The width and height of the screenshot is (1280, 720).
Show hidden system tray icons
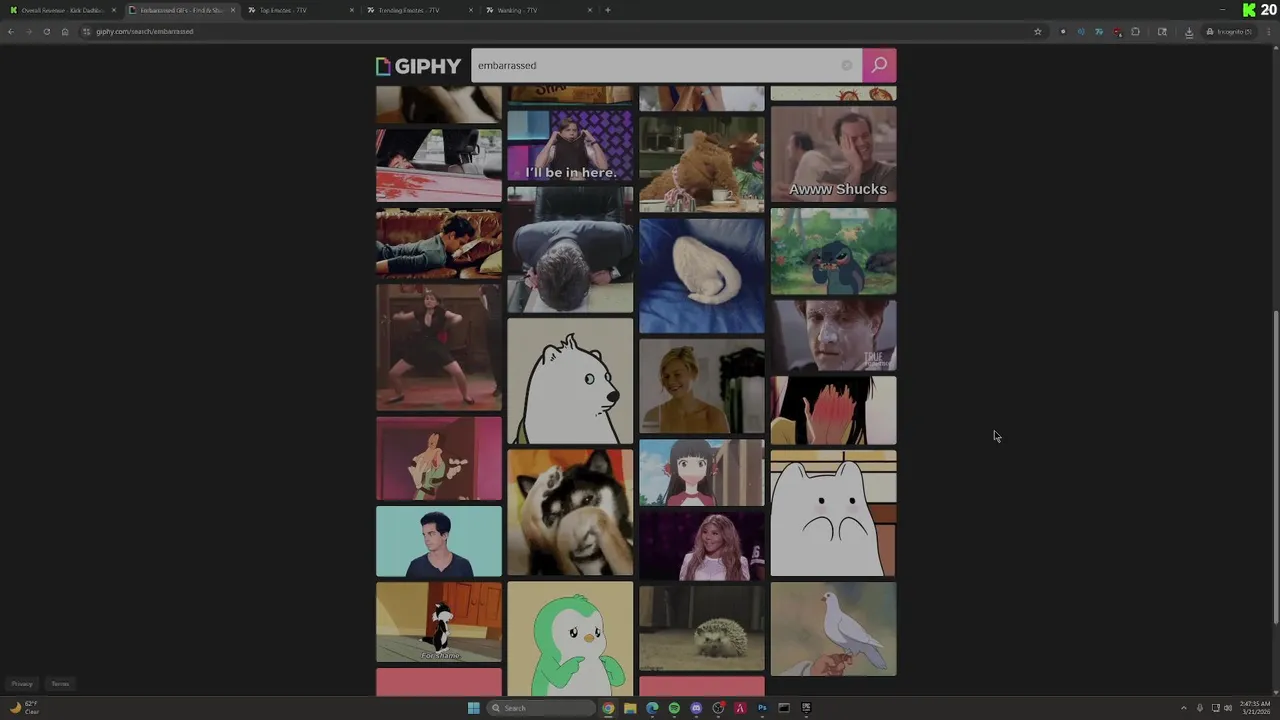click(1184, 708)
